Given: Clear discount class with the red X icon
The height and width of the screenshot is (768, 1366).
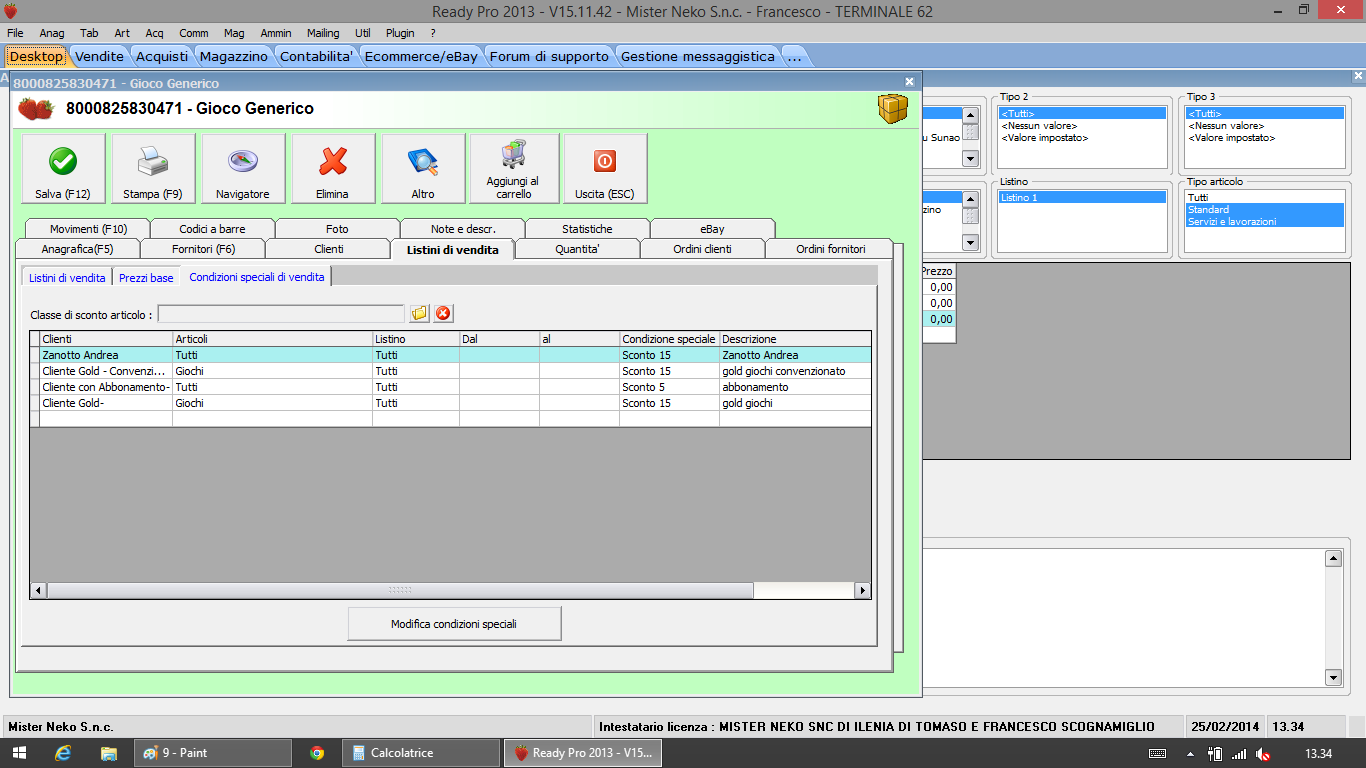Looking at the screenshot, I should (x=443, y=314).
